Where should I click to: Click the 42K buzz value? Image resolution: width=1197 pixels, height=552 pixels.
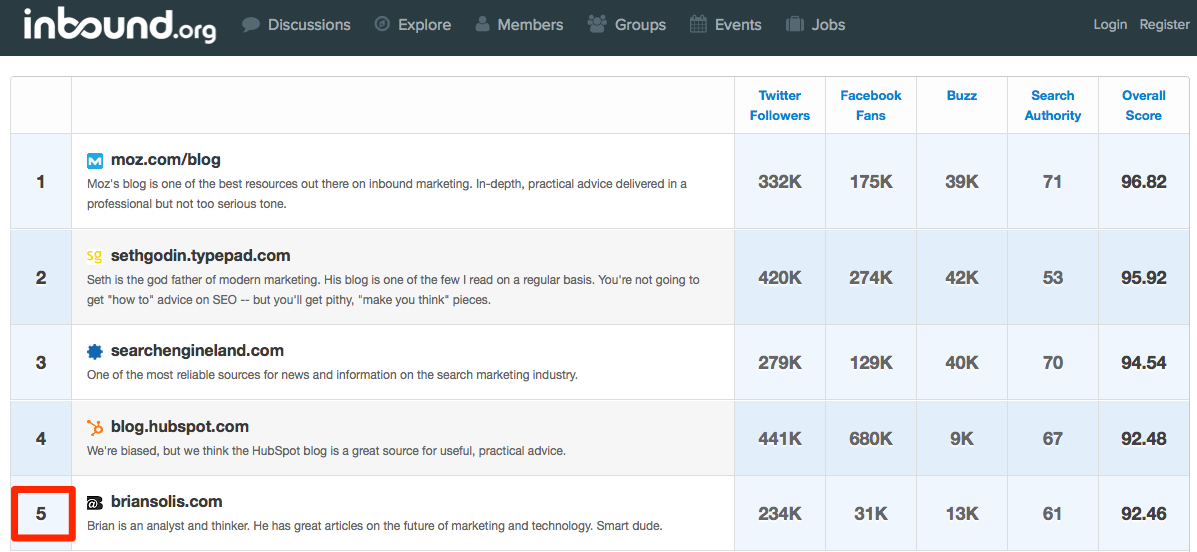(x=961, y=277)
